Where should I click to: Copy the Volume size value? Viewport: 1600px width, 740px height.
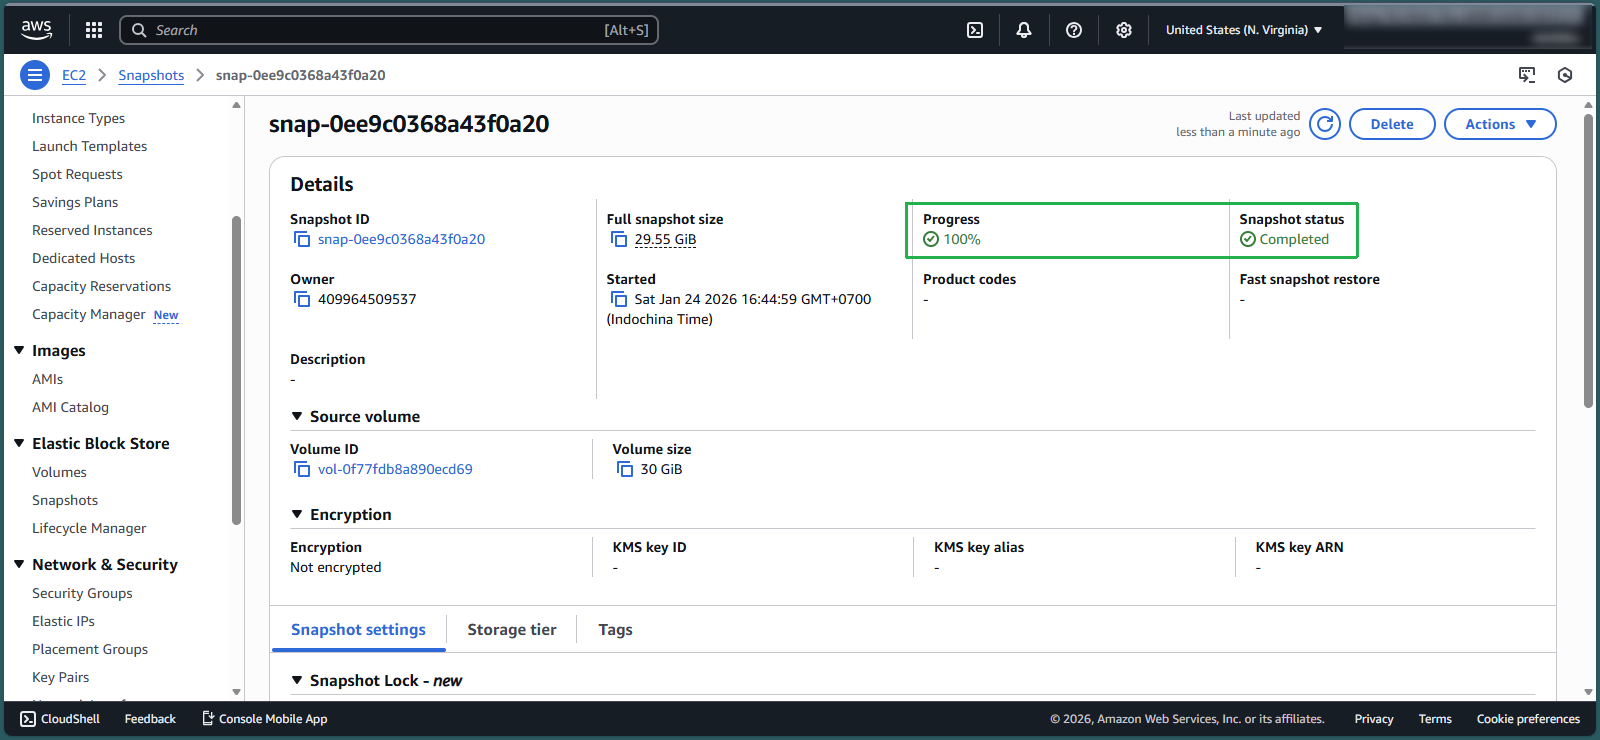(625, 469)
